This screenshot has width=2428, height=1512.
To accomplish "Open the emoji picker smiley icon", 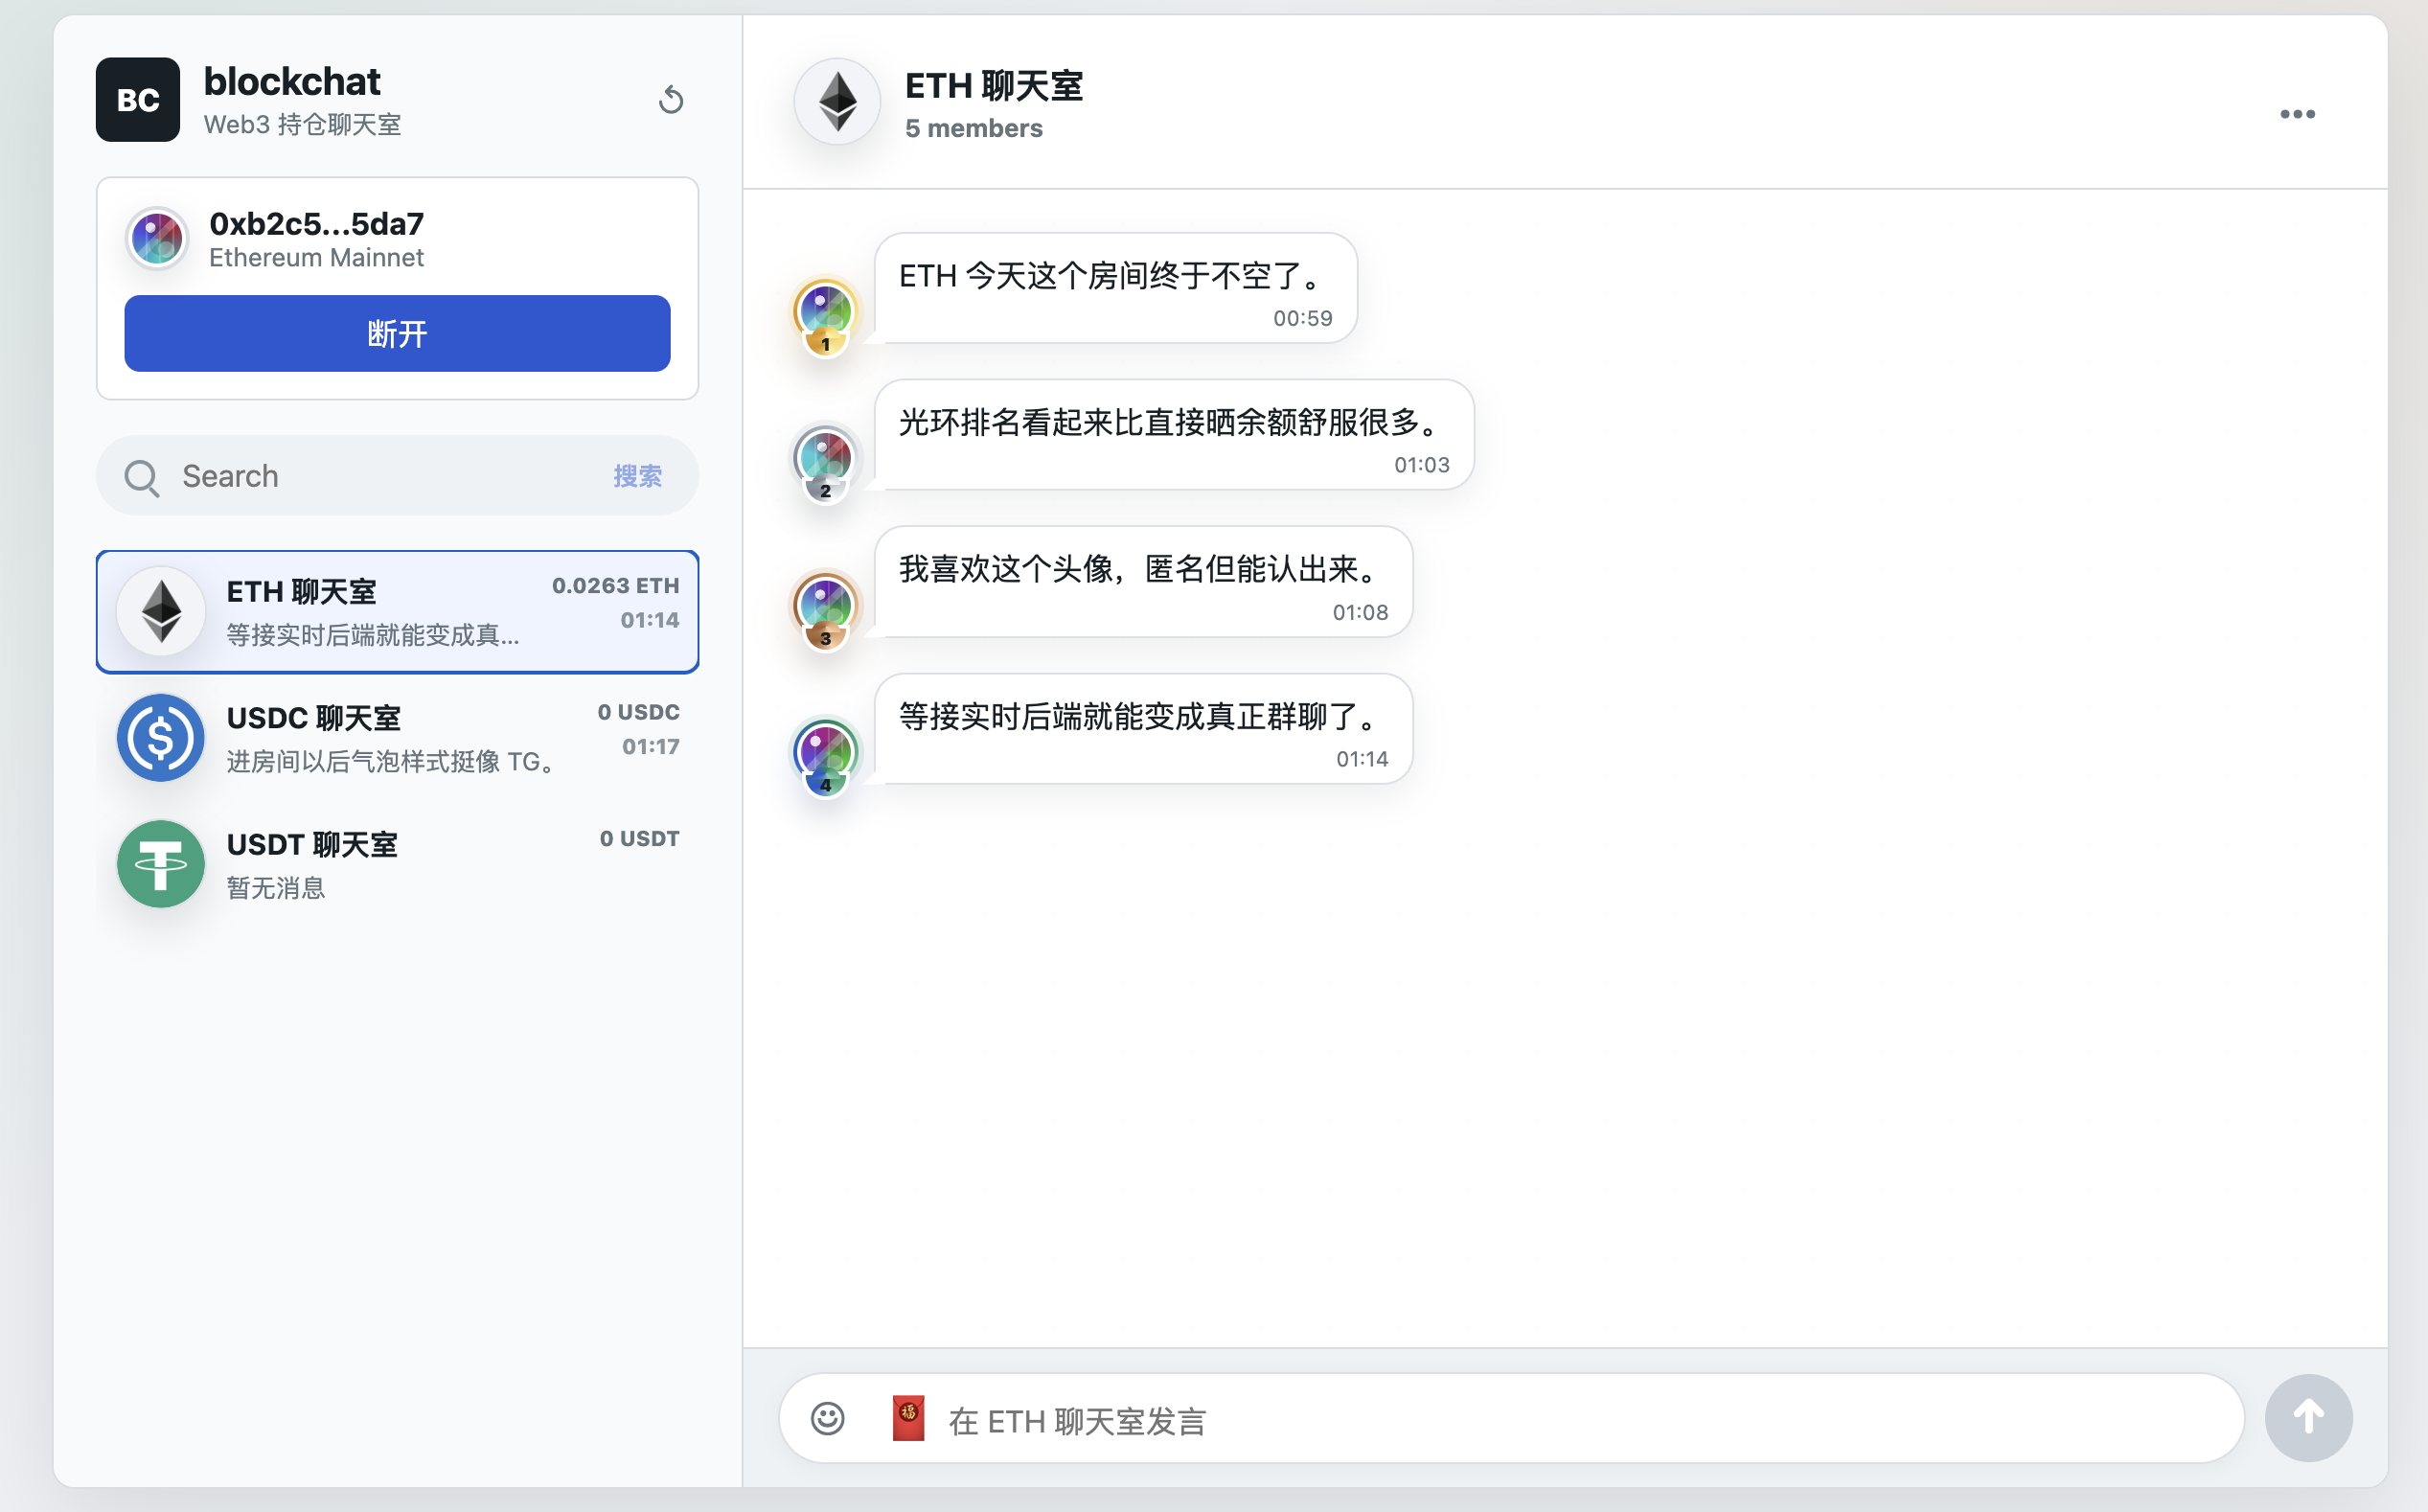I will [x=827, y=1418].
